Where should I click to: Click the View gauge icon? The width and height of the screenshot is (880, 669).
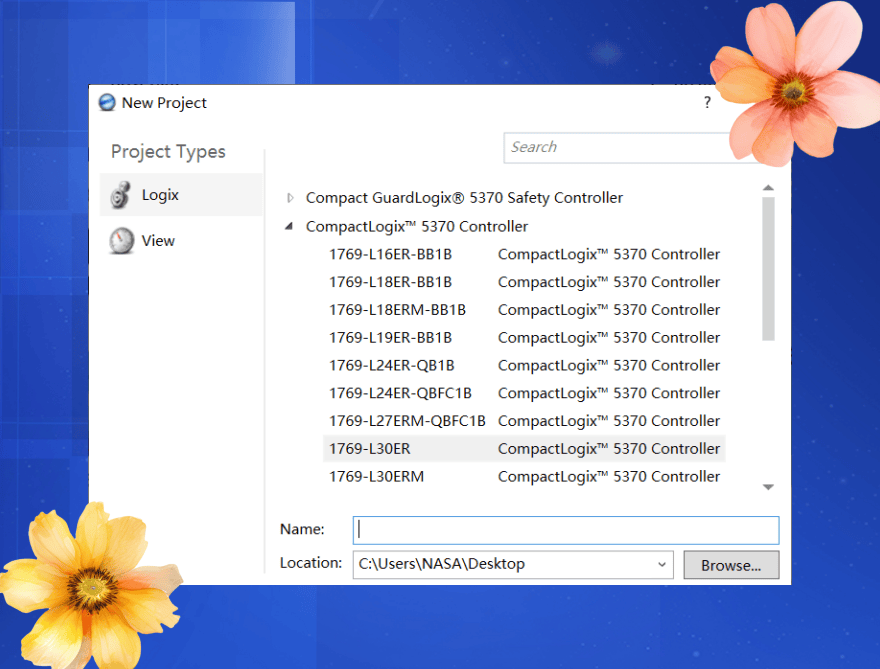click(x=121, y=241)
